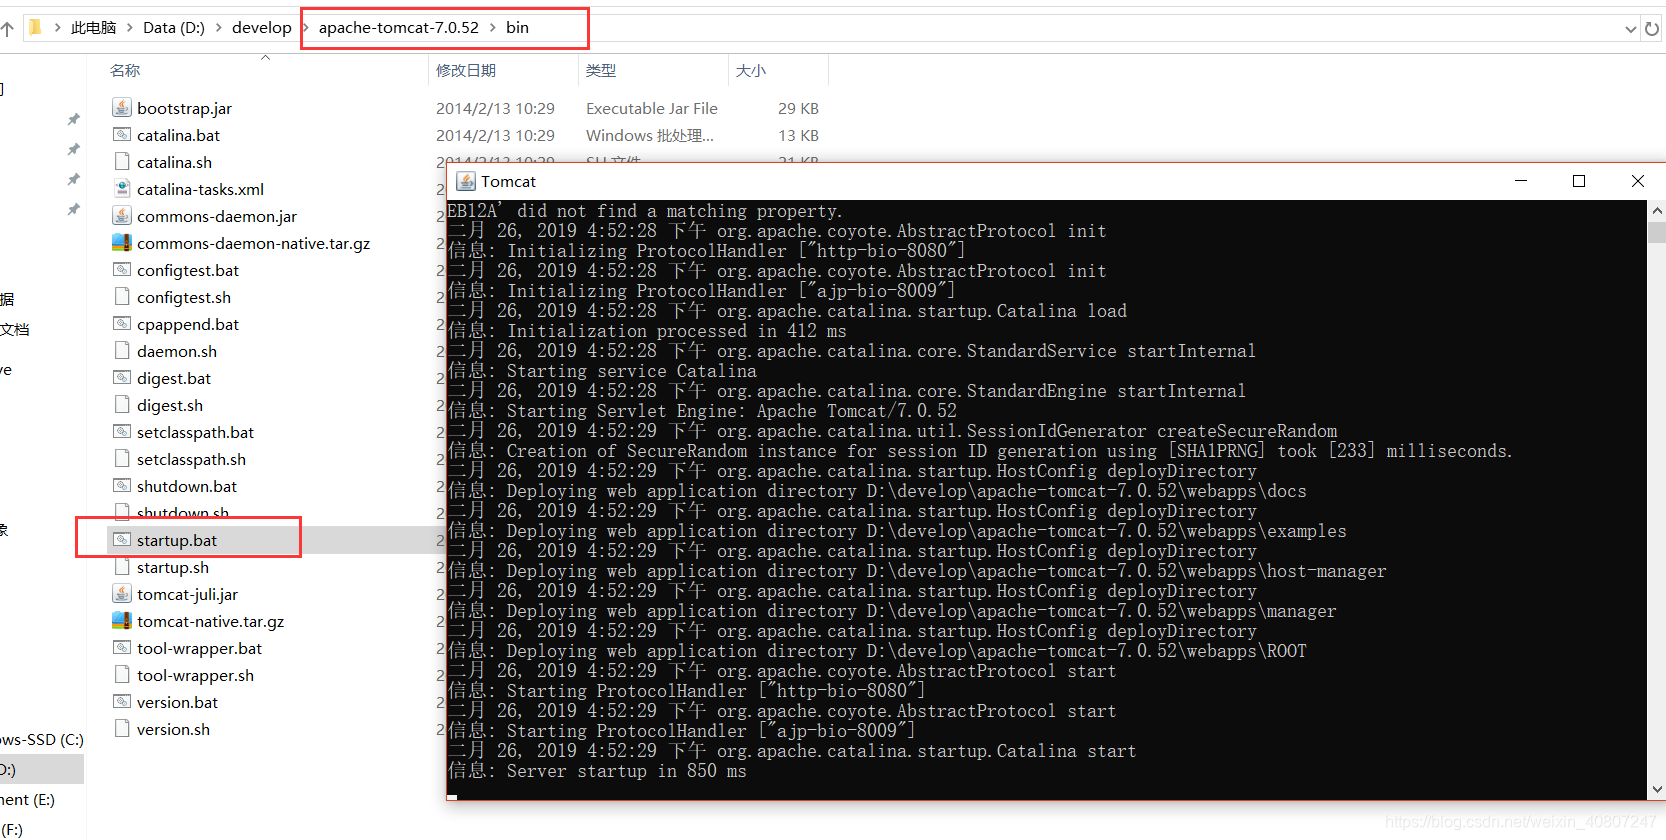Click the commons-daemon-native.tar.gz archive icon
The width and height of the screenshot is (1666, 840).
(x=122, y=243)
